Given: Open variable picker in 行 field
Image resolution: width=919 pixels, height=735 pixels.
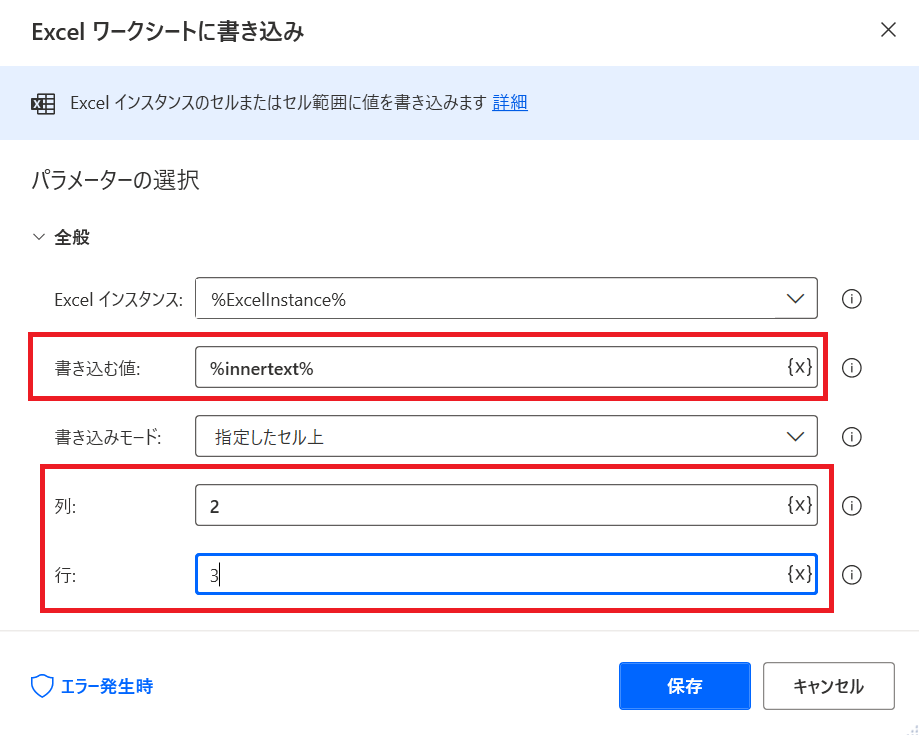Looking at the screenshot, I should pyautogui.click(x=799, y=574).
